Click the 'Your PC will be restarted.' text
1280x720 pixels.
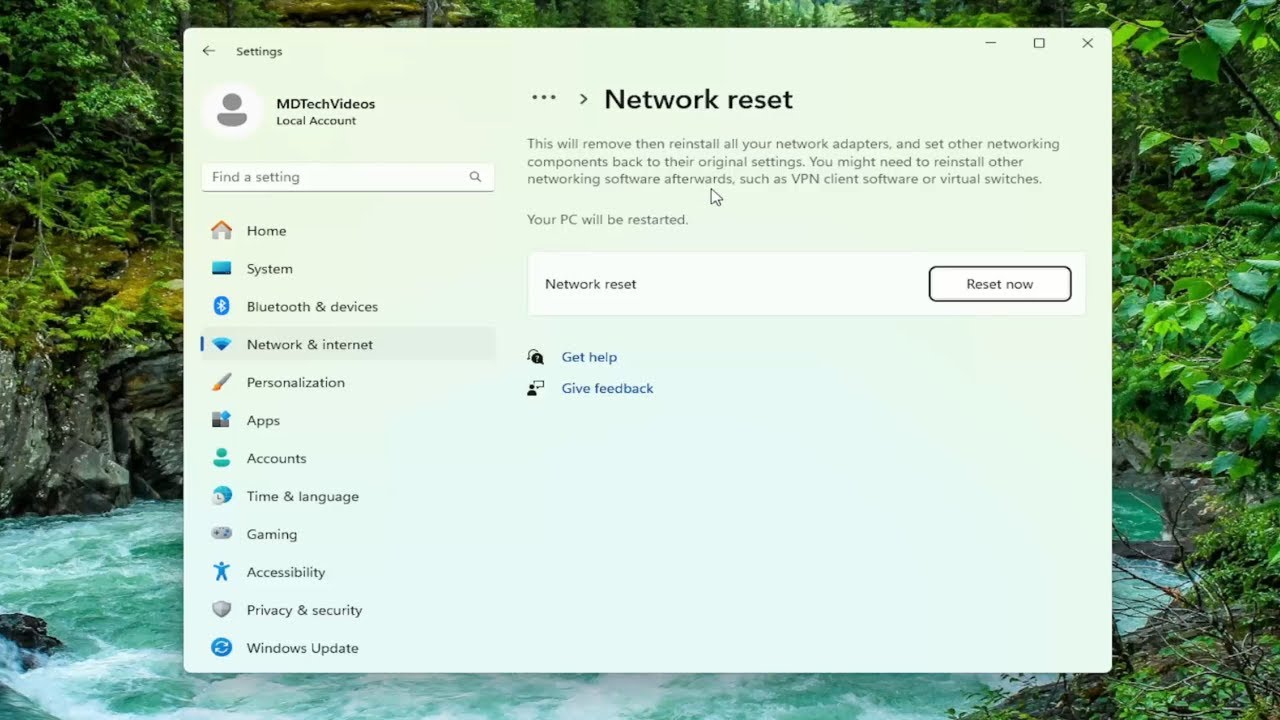(608, 219)
